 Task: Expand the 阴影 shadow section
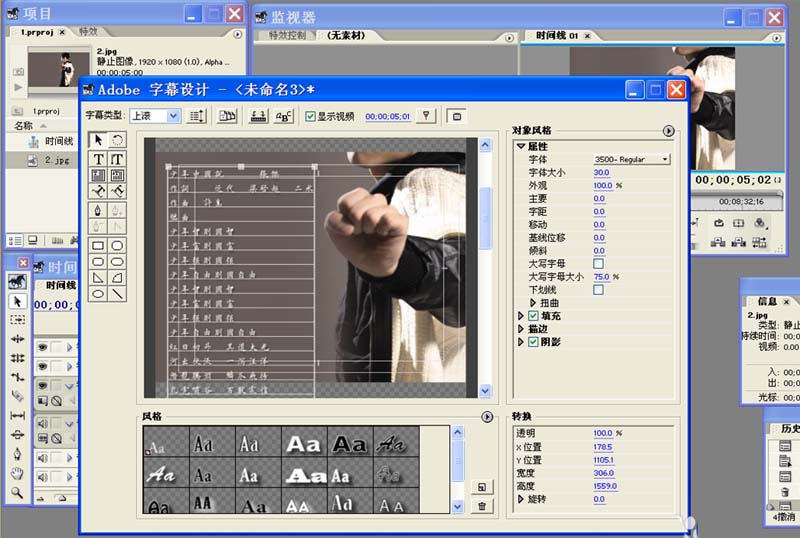(x=520, y=342)
